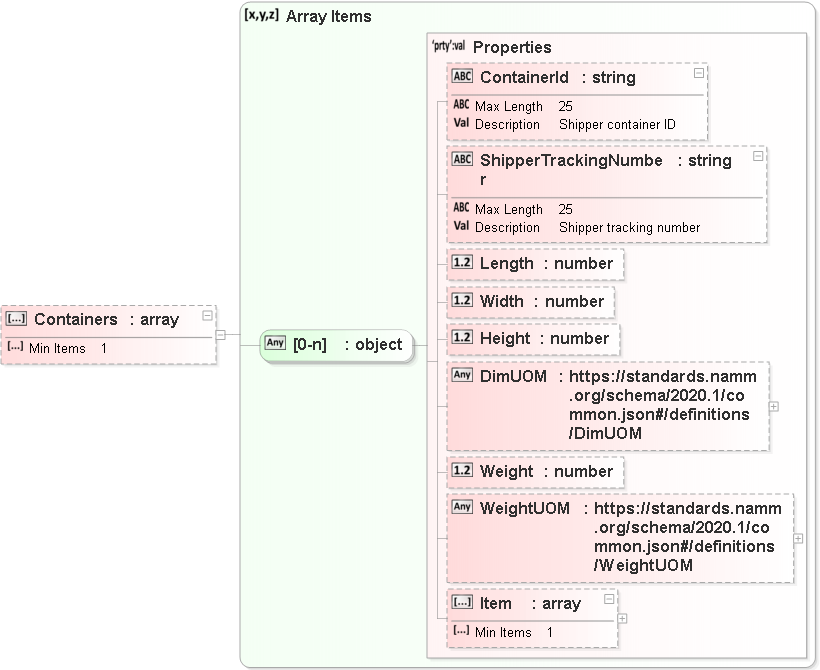Click the DimUOM schema reference URL
Viewport: 820px width, 670px height.
663,405
